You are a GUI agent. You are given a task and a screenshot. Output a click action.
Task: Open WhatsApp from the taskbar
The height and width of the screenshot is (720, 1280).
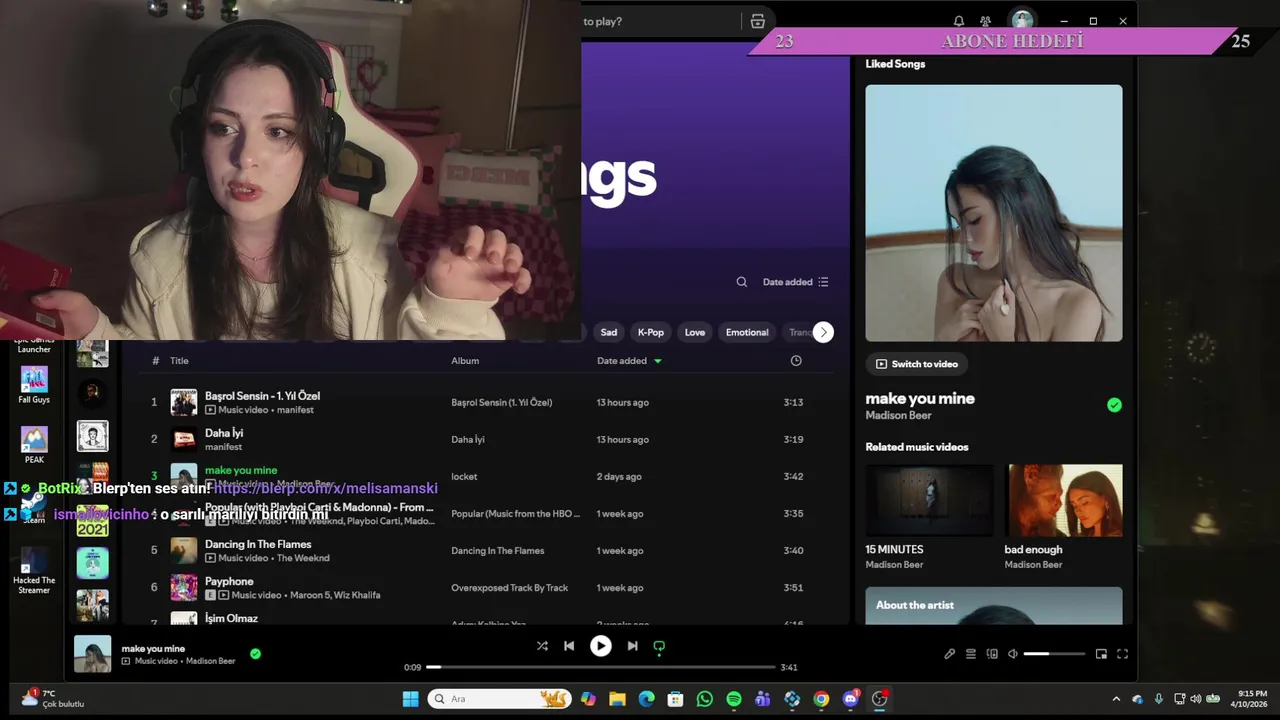[x=705, y=699]
